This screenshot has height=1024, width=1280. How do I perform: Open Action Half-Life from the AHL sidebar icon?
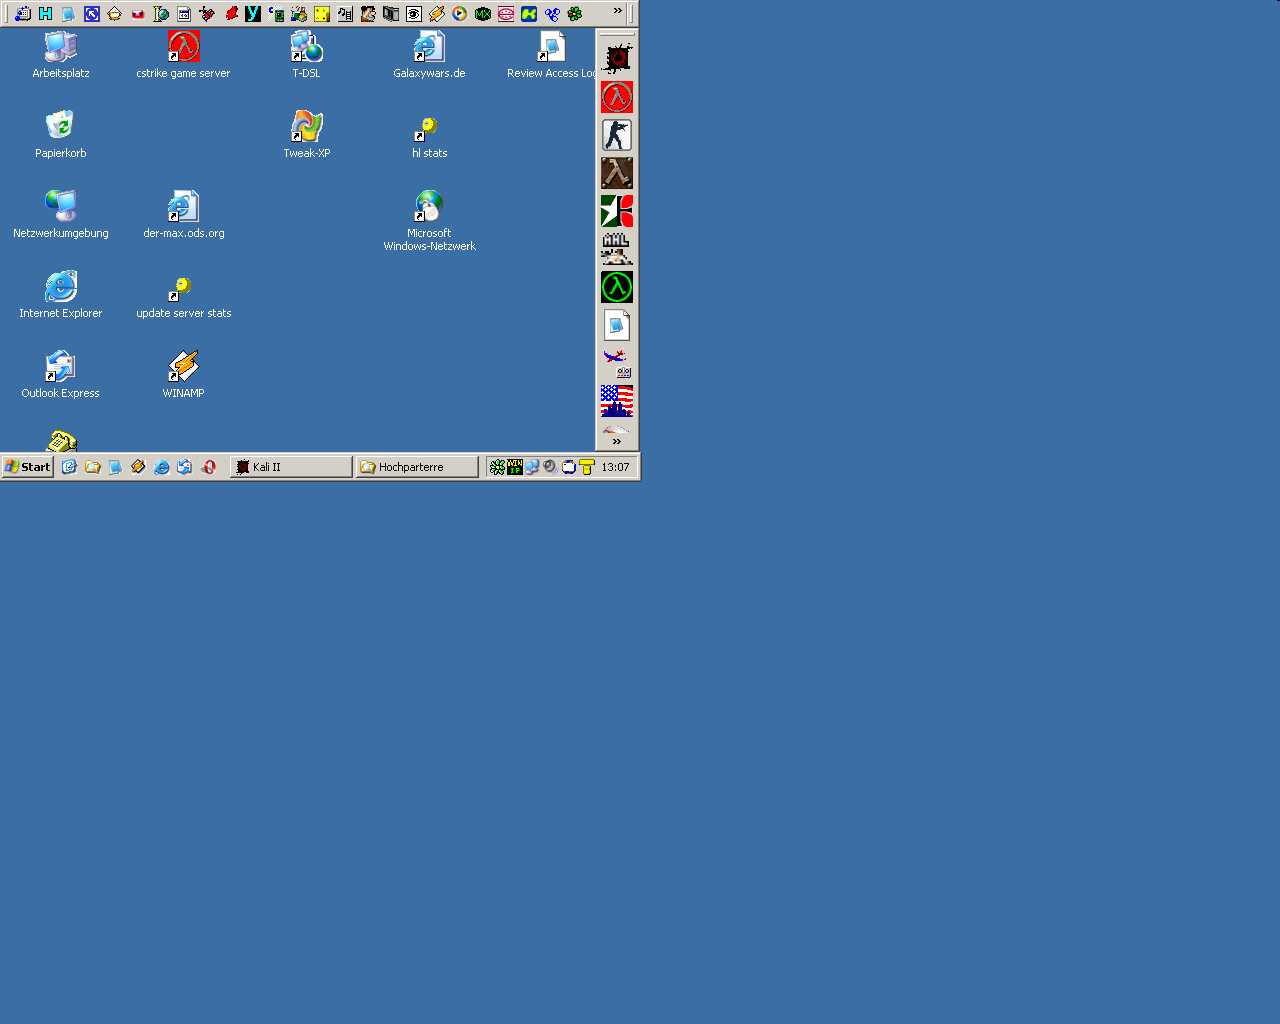pyautogui.click(x=617, y=247)
